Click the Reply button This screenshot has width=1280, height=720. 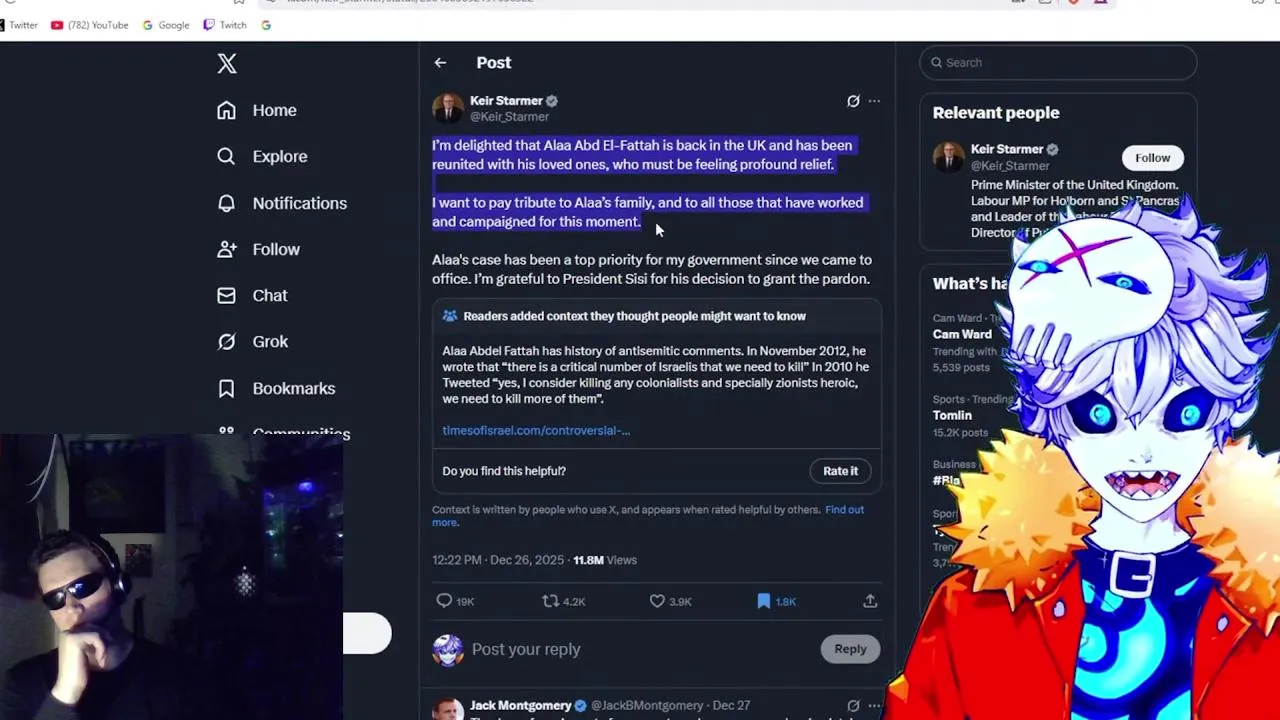850,649
